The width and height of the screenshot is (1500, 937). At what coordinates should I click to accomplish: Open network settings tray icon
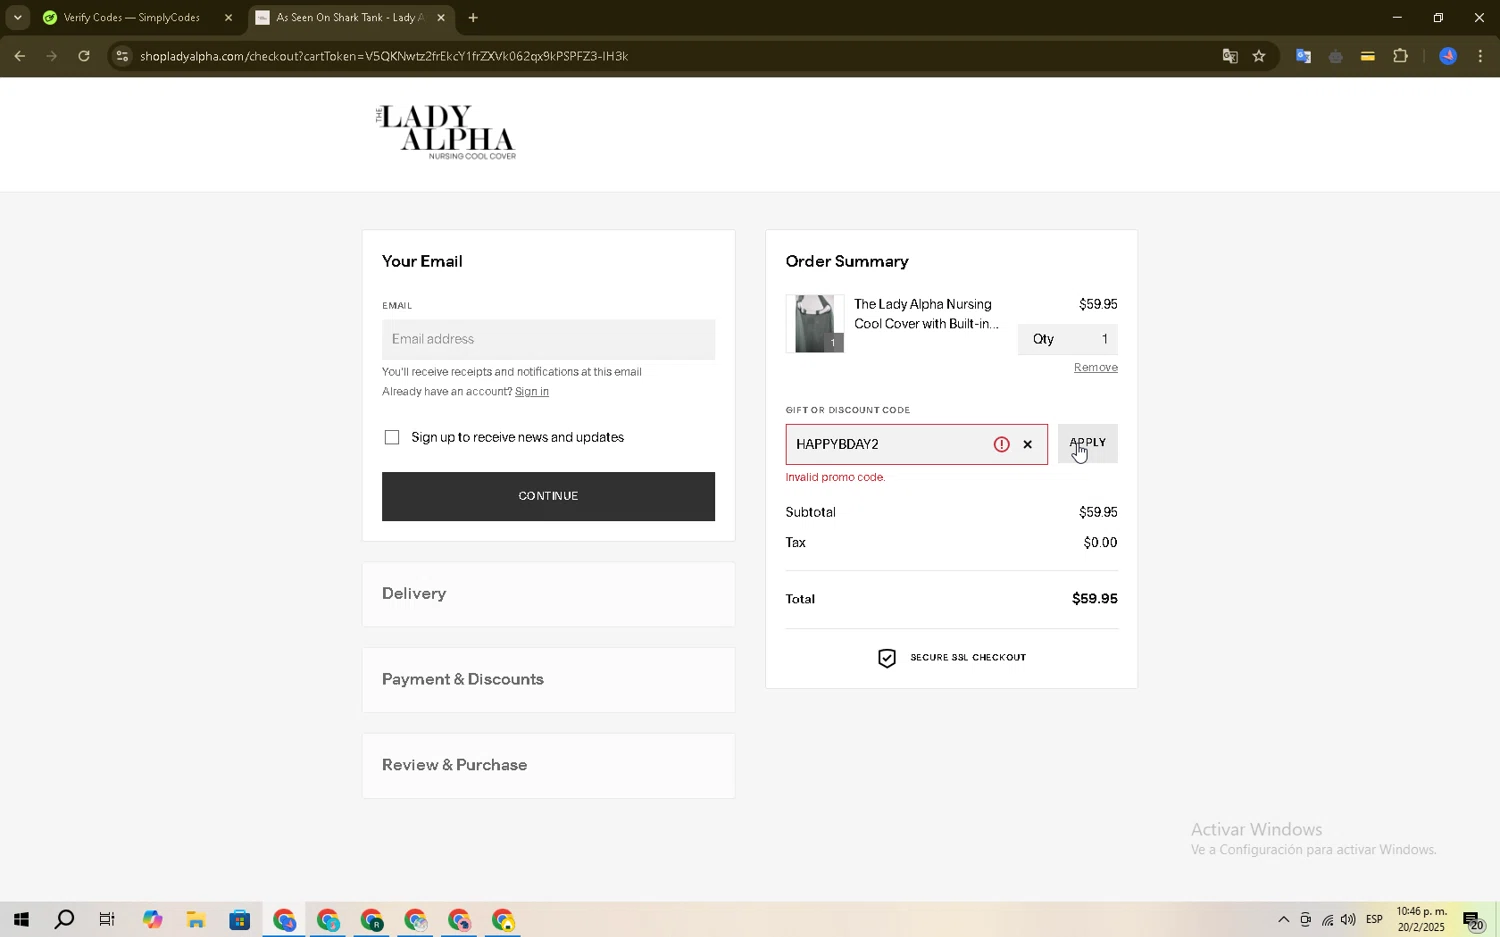1327,920
